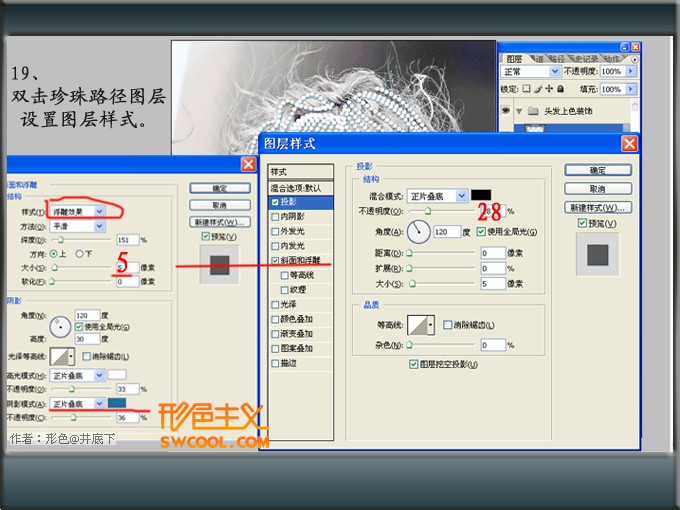This screenshot has height=510, width=680.
Task: Open the bevel 方法 平滑 dropdown
Action: point(78,226)
